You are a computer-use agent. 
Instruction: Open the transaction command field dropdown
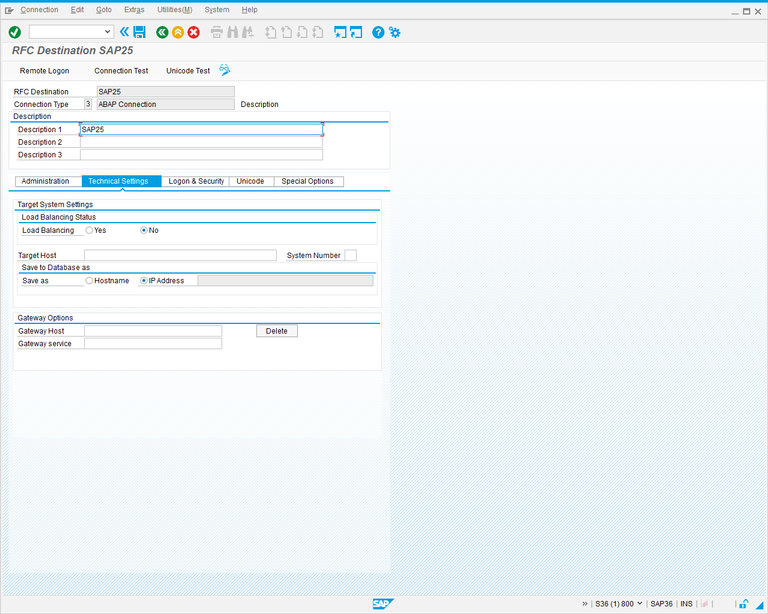(108, 32)
